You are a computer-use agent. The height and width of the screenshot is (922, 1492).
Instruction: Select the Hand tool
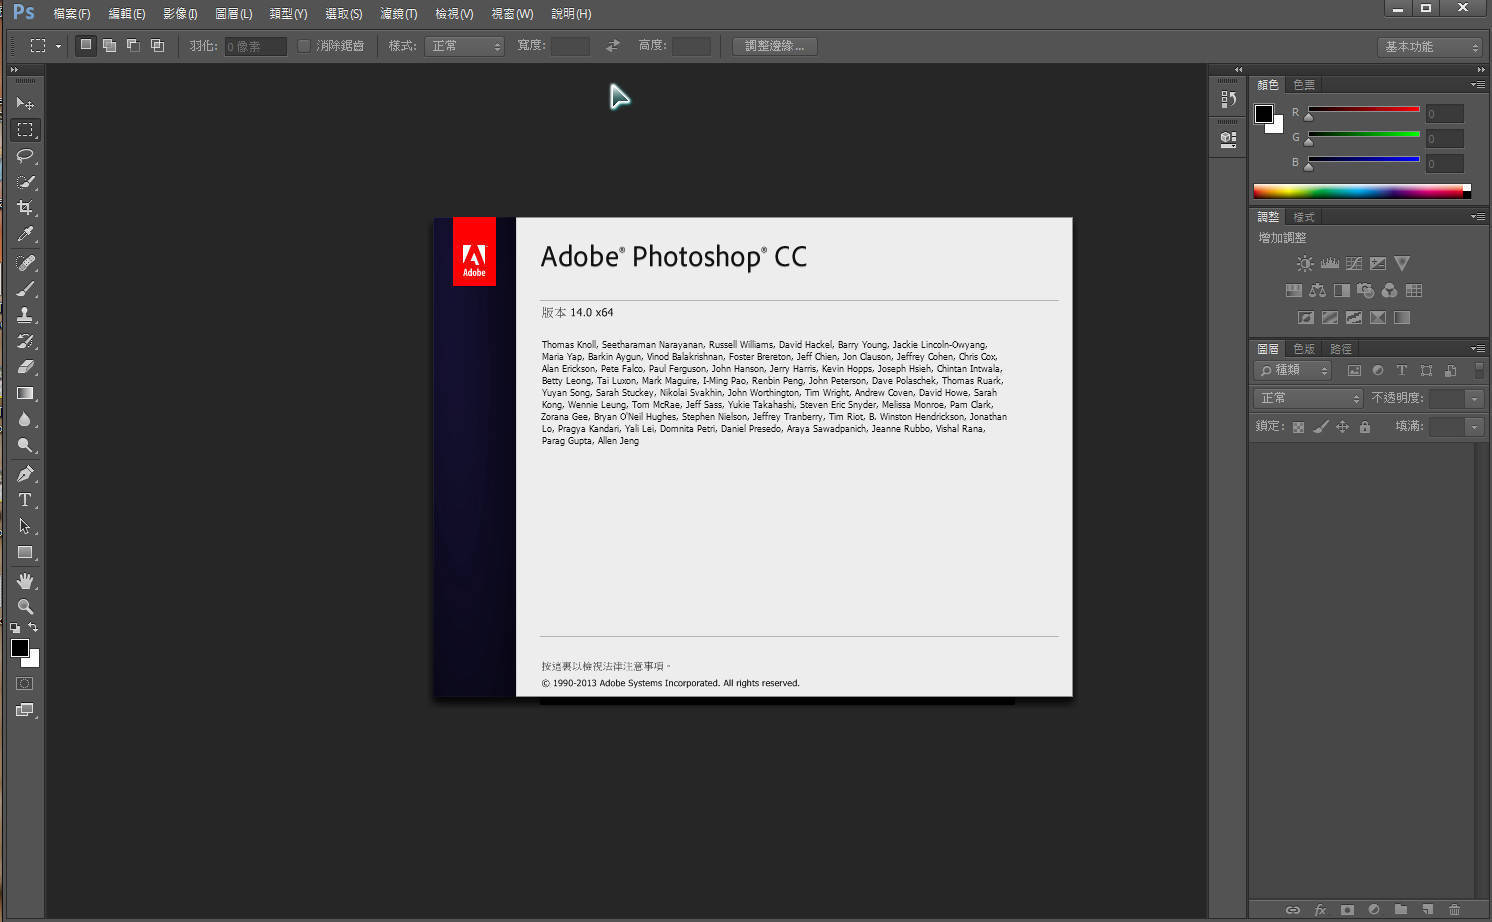[25, 581]
